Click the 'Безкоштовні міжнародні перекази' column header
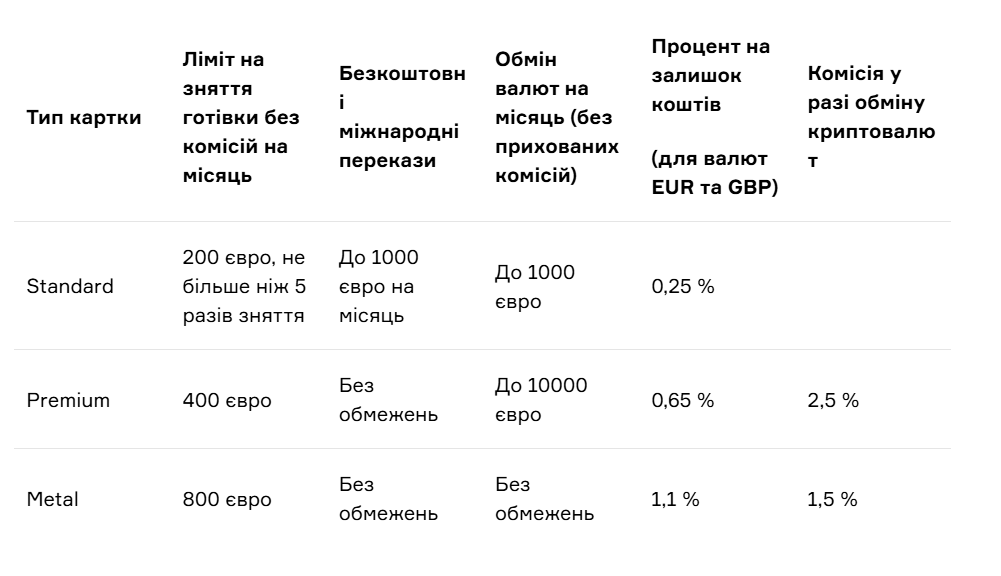 (402, 117)
